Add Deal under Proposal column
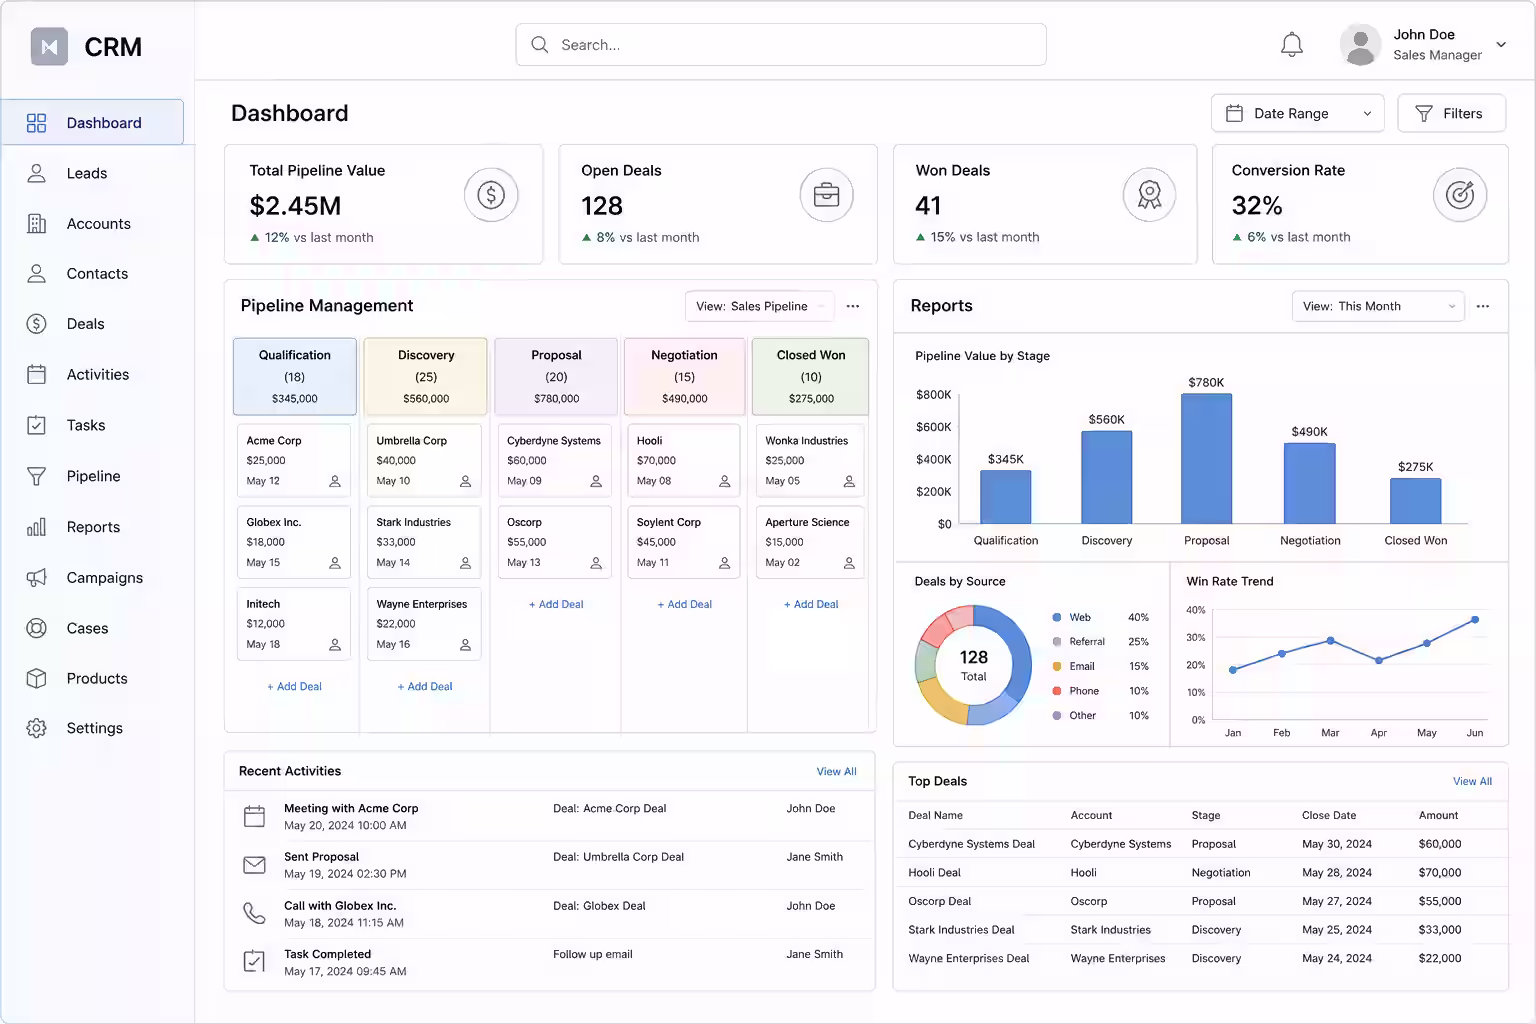The image size is (1536, 1024). [556, 605]
